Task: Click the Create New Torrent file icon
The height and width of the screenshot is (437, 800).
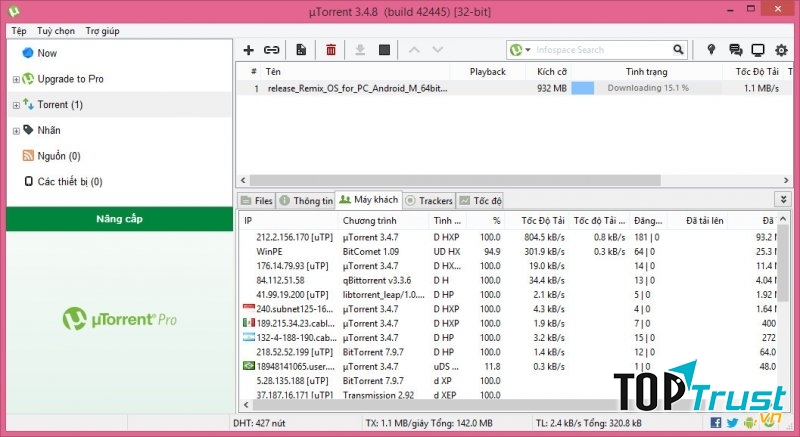Action: [x=301, y=50]
